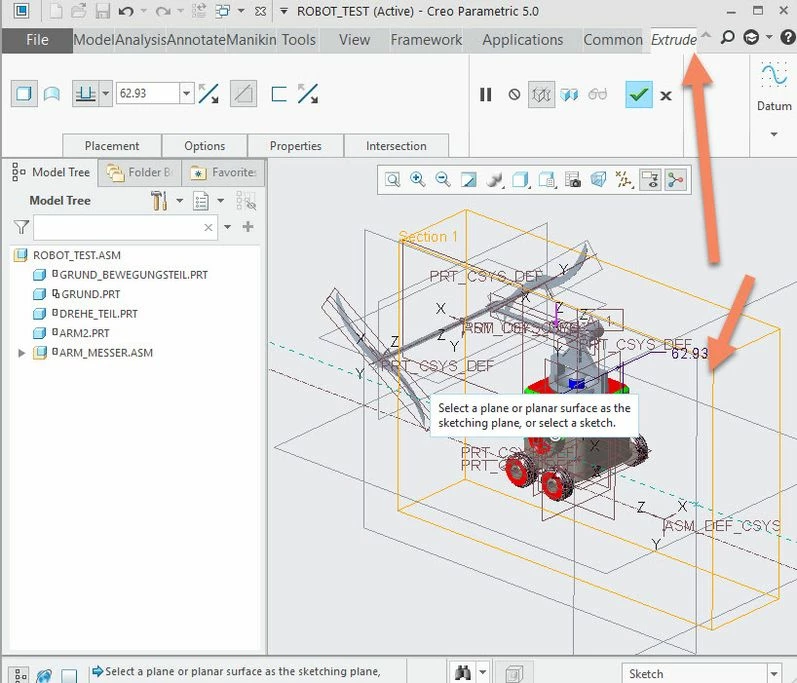Select the unattached preview mode icon
797x683 pixels.
[x=541, y=95]
